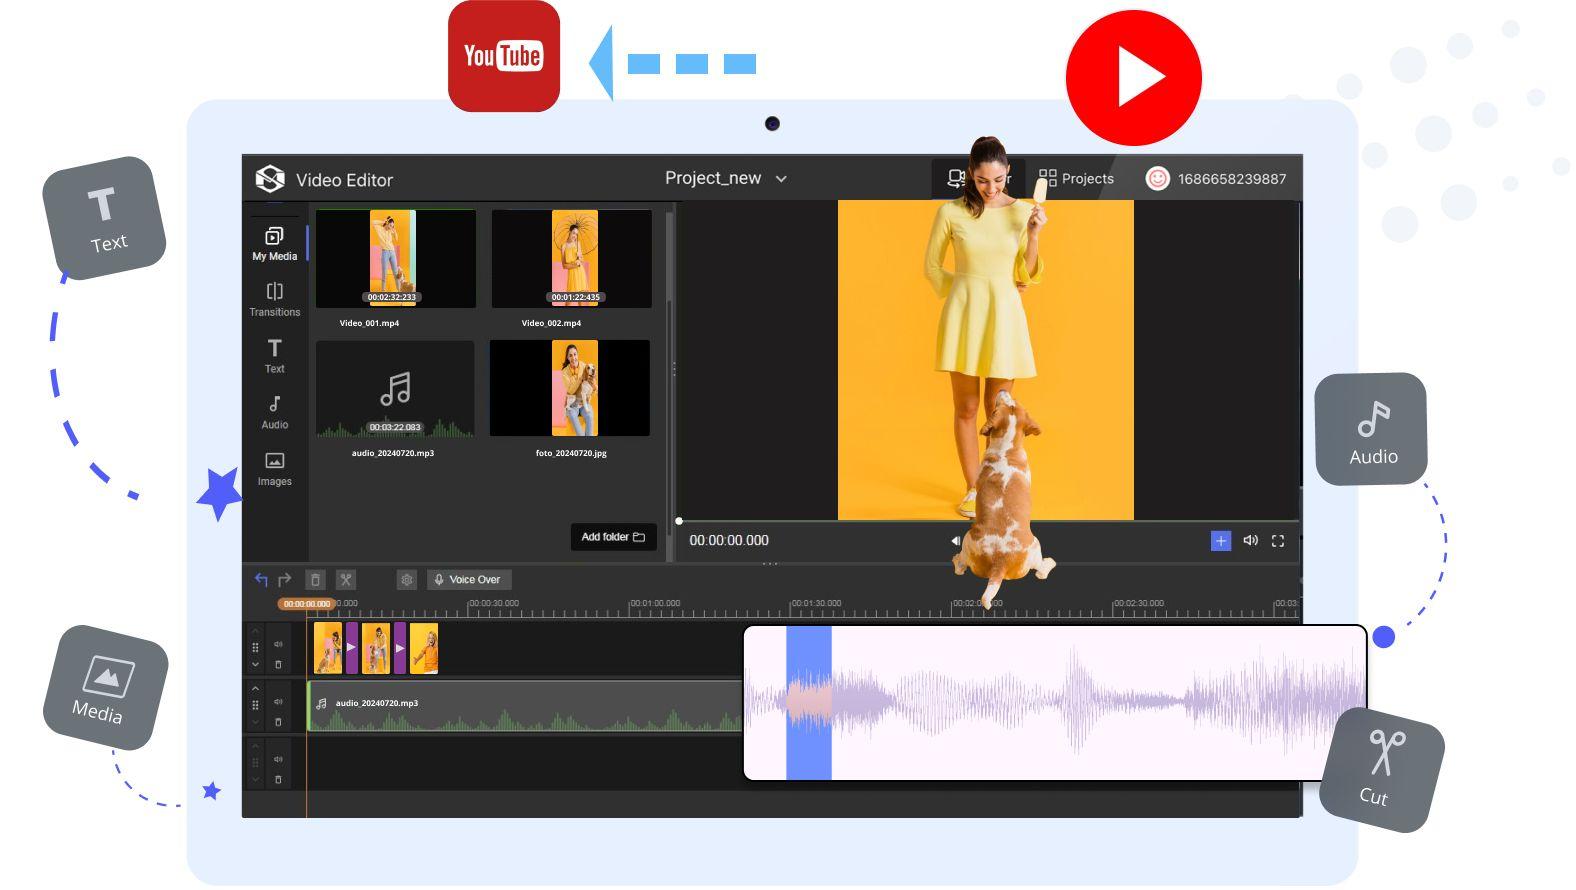
Task: Select the foto_20240720.jpg thumbnail
Action: 570,388
